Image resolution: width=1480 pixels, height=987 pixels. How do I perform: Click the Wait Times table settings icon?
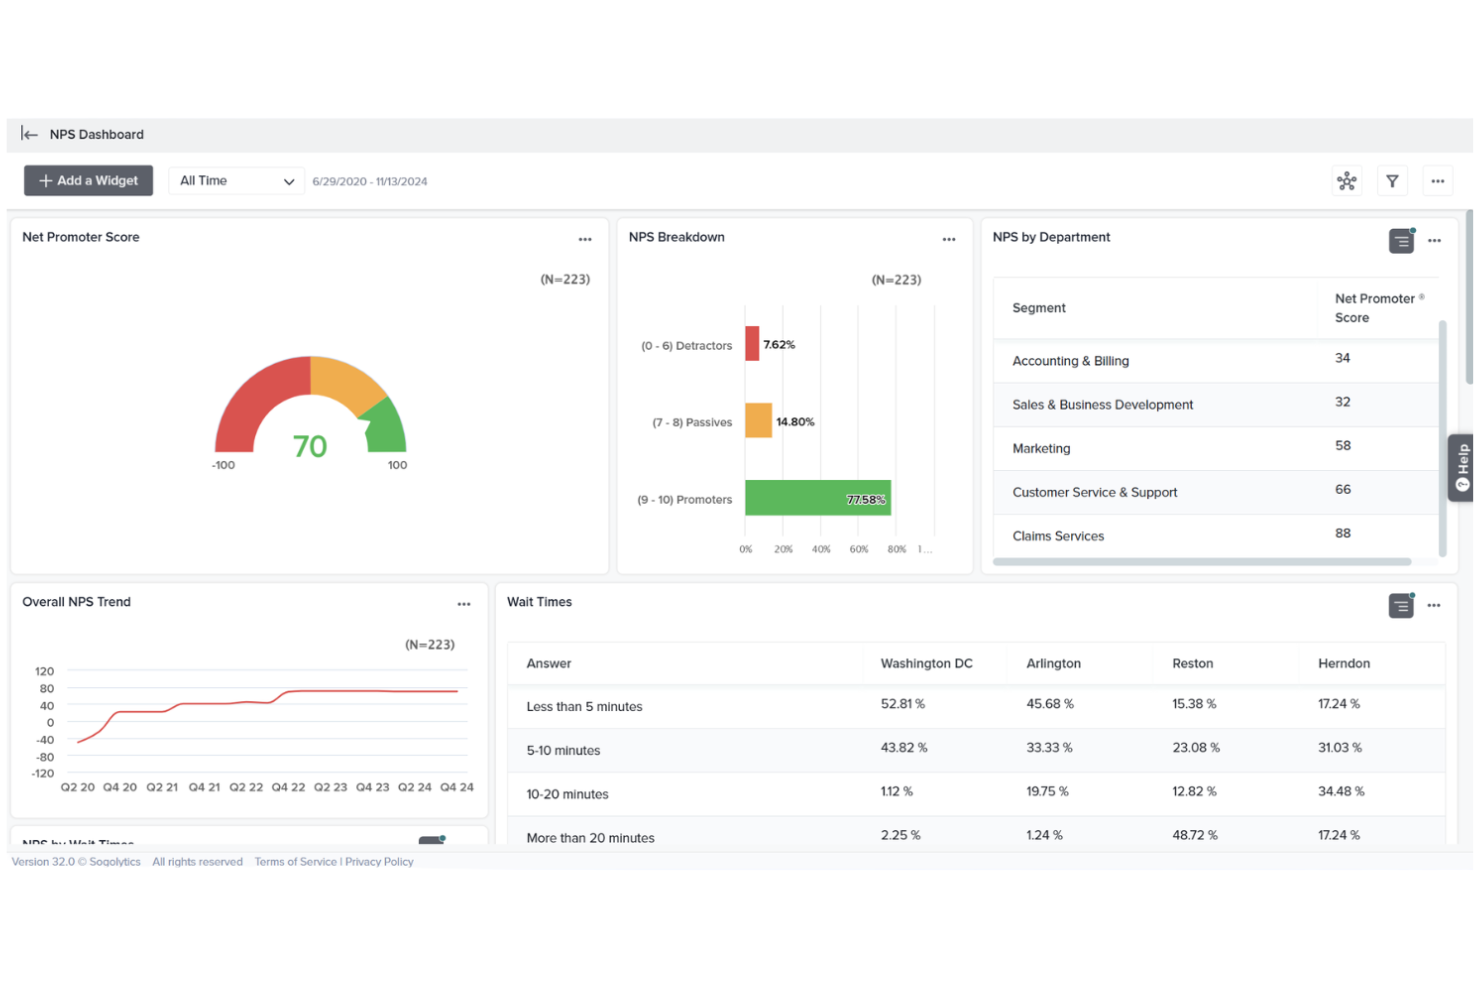click(1401, 606)
